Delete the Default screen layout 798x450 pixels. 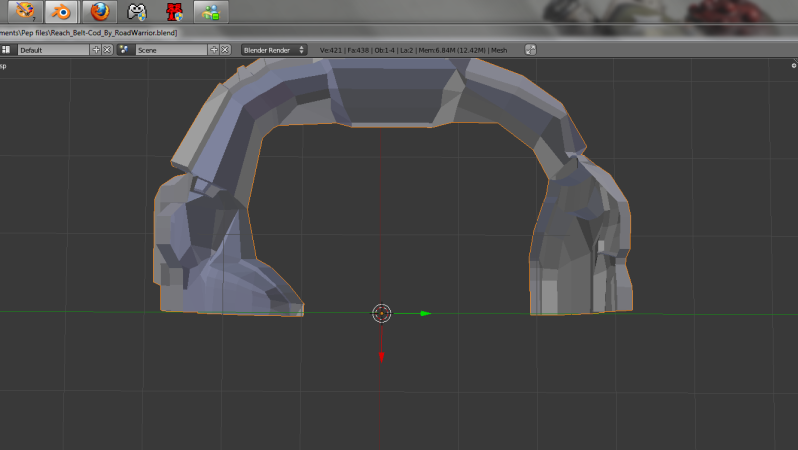pos(107,50)
